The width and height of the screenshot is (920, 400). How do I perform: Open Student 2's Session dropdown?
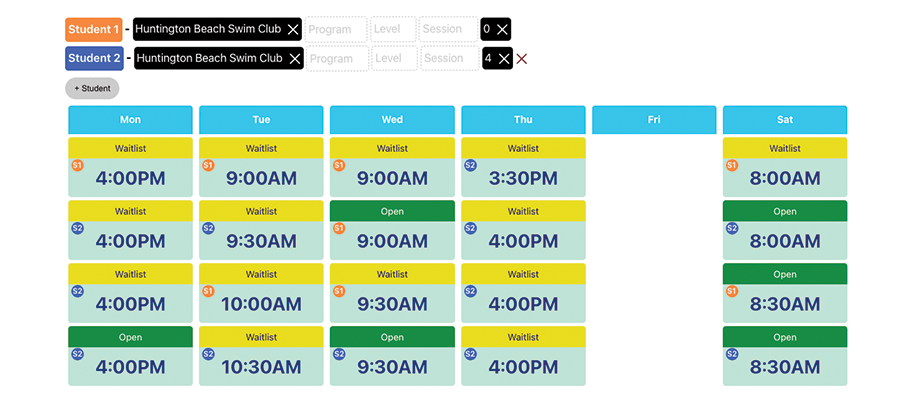[447, 59]
